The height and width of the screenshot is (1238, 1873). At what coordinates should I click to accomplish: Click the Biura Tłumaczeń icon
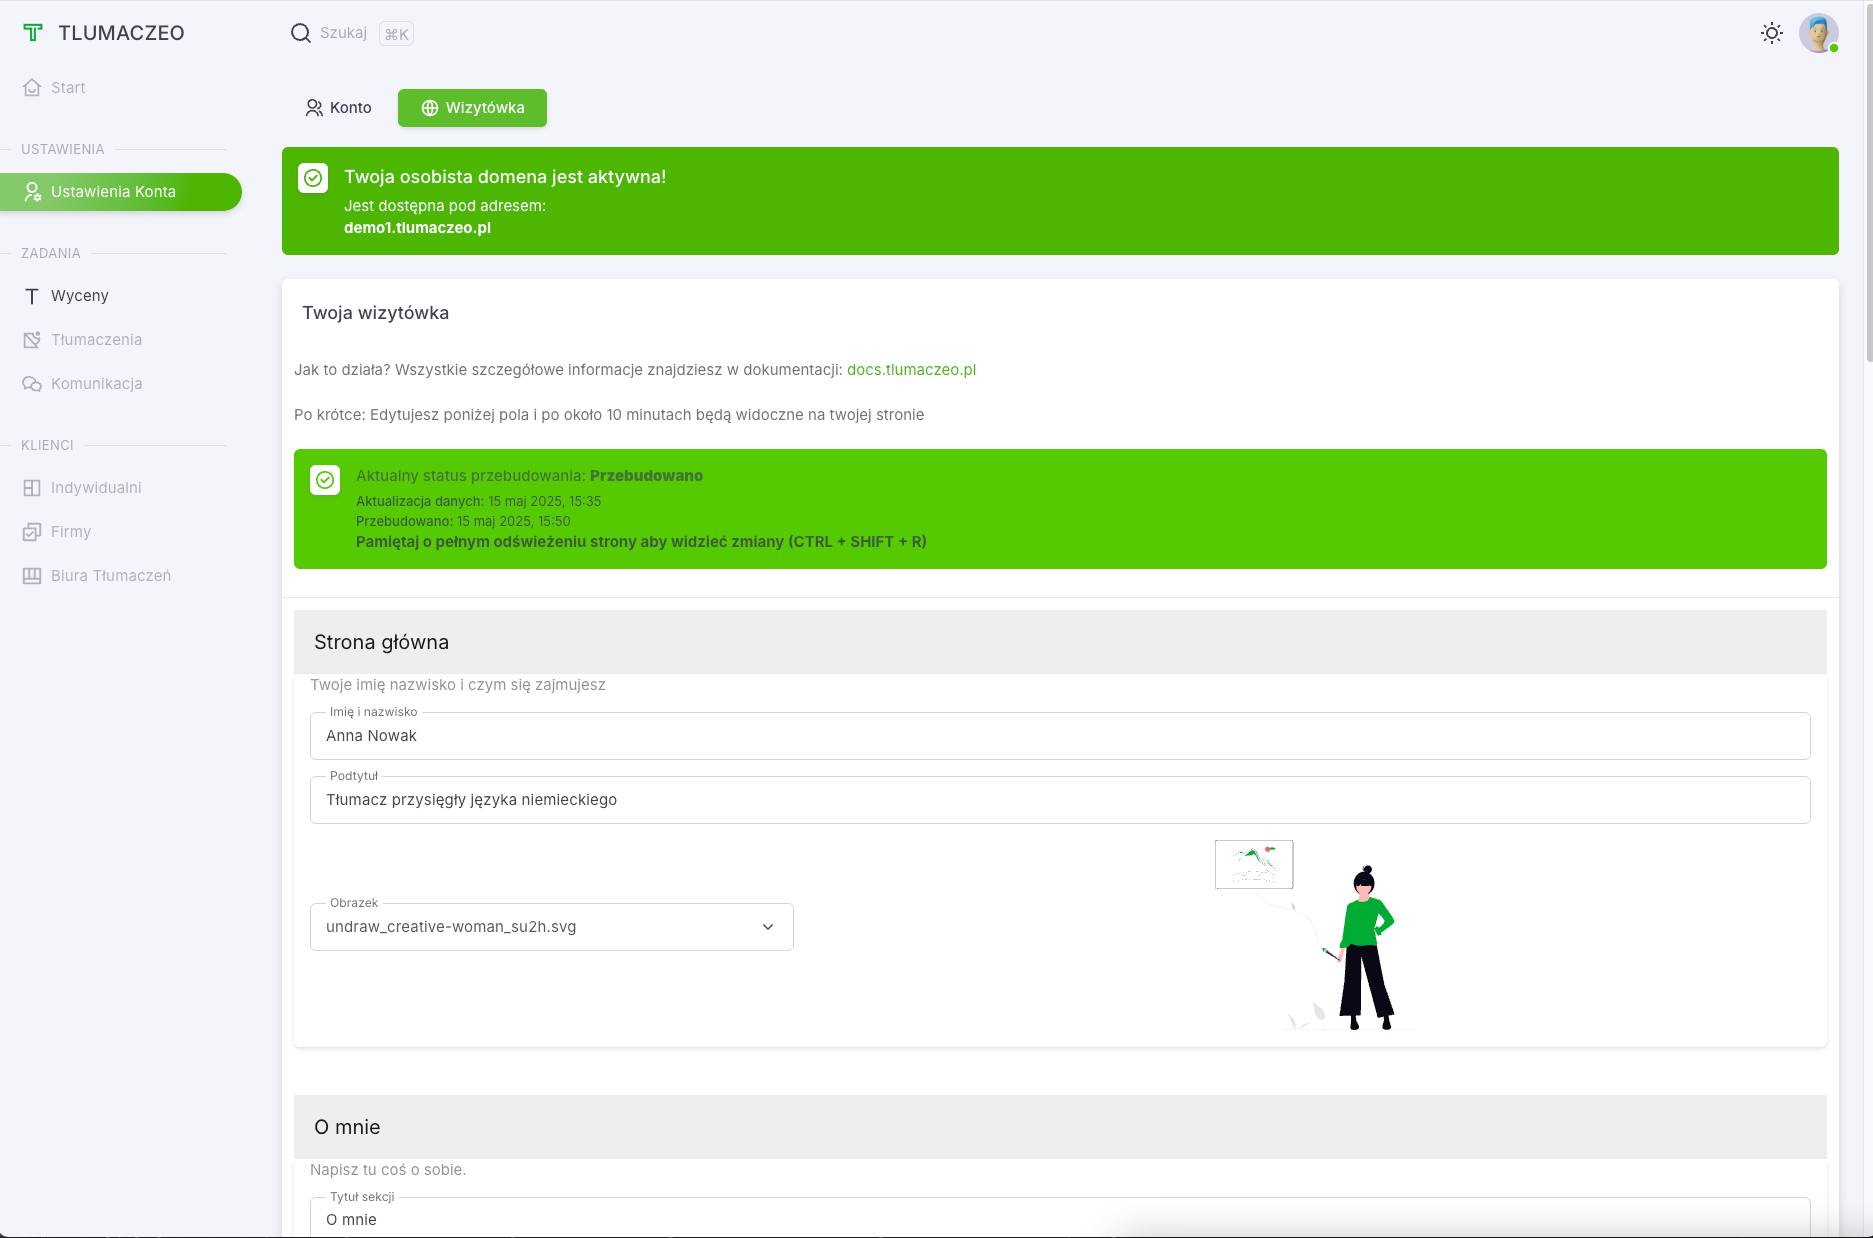pyautogui.click(x=32, y=576)
